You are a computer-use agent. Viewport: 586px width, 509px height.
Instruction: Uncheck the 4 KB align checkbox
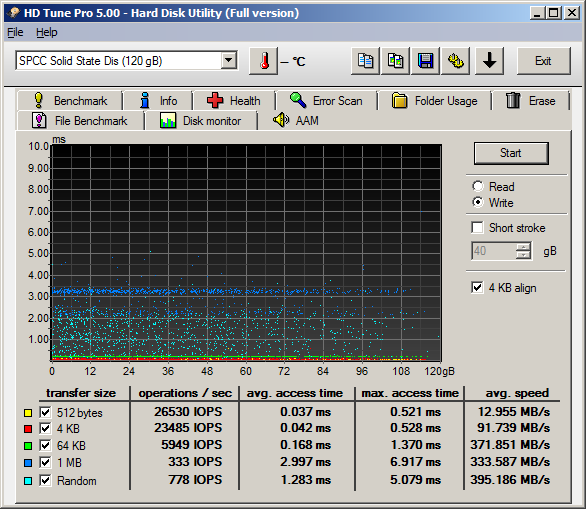coord(477,288)
